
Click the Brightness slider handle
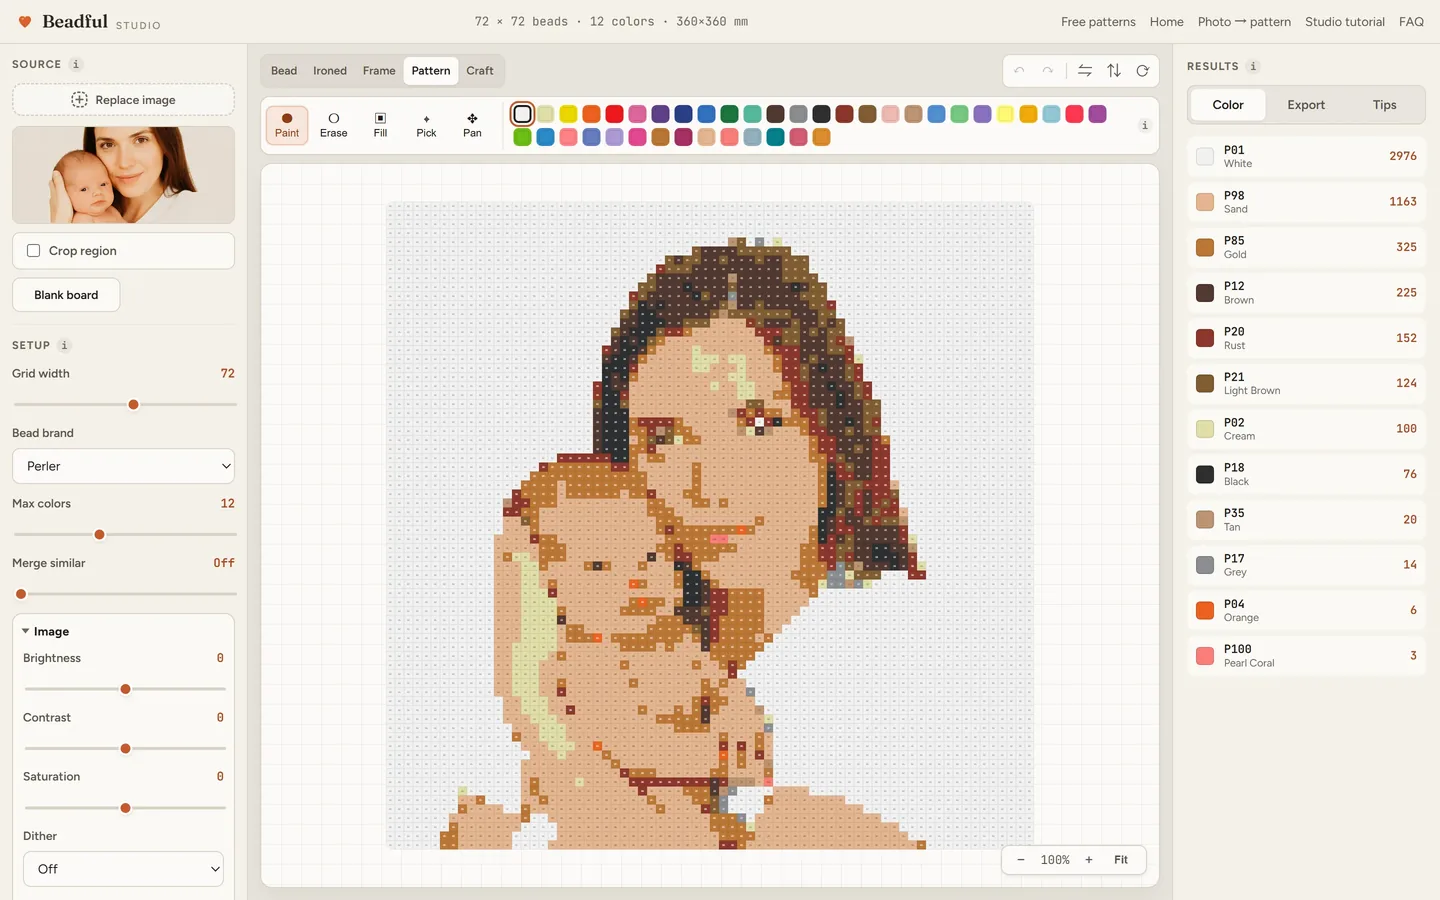[125, 689]
